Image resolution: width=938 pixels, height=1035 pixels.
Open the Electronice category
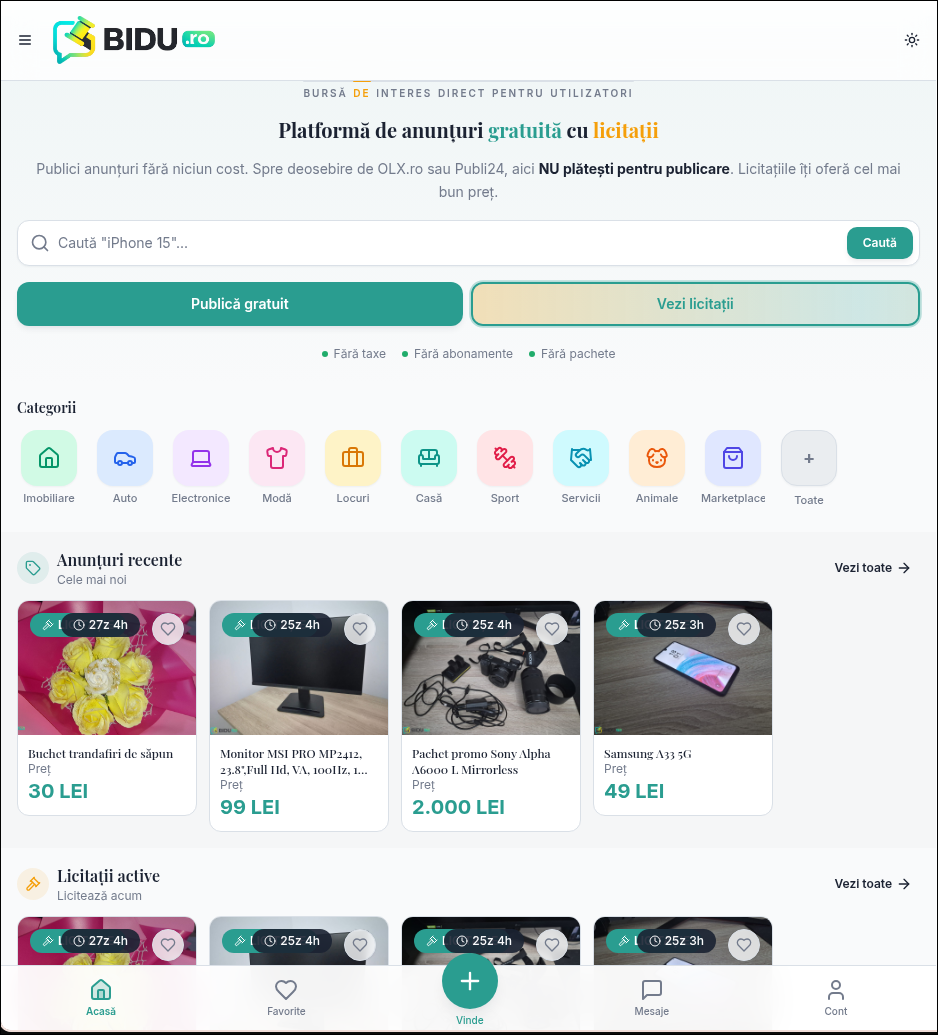[200, 456]
